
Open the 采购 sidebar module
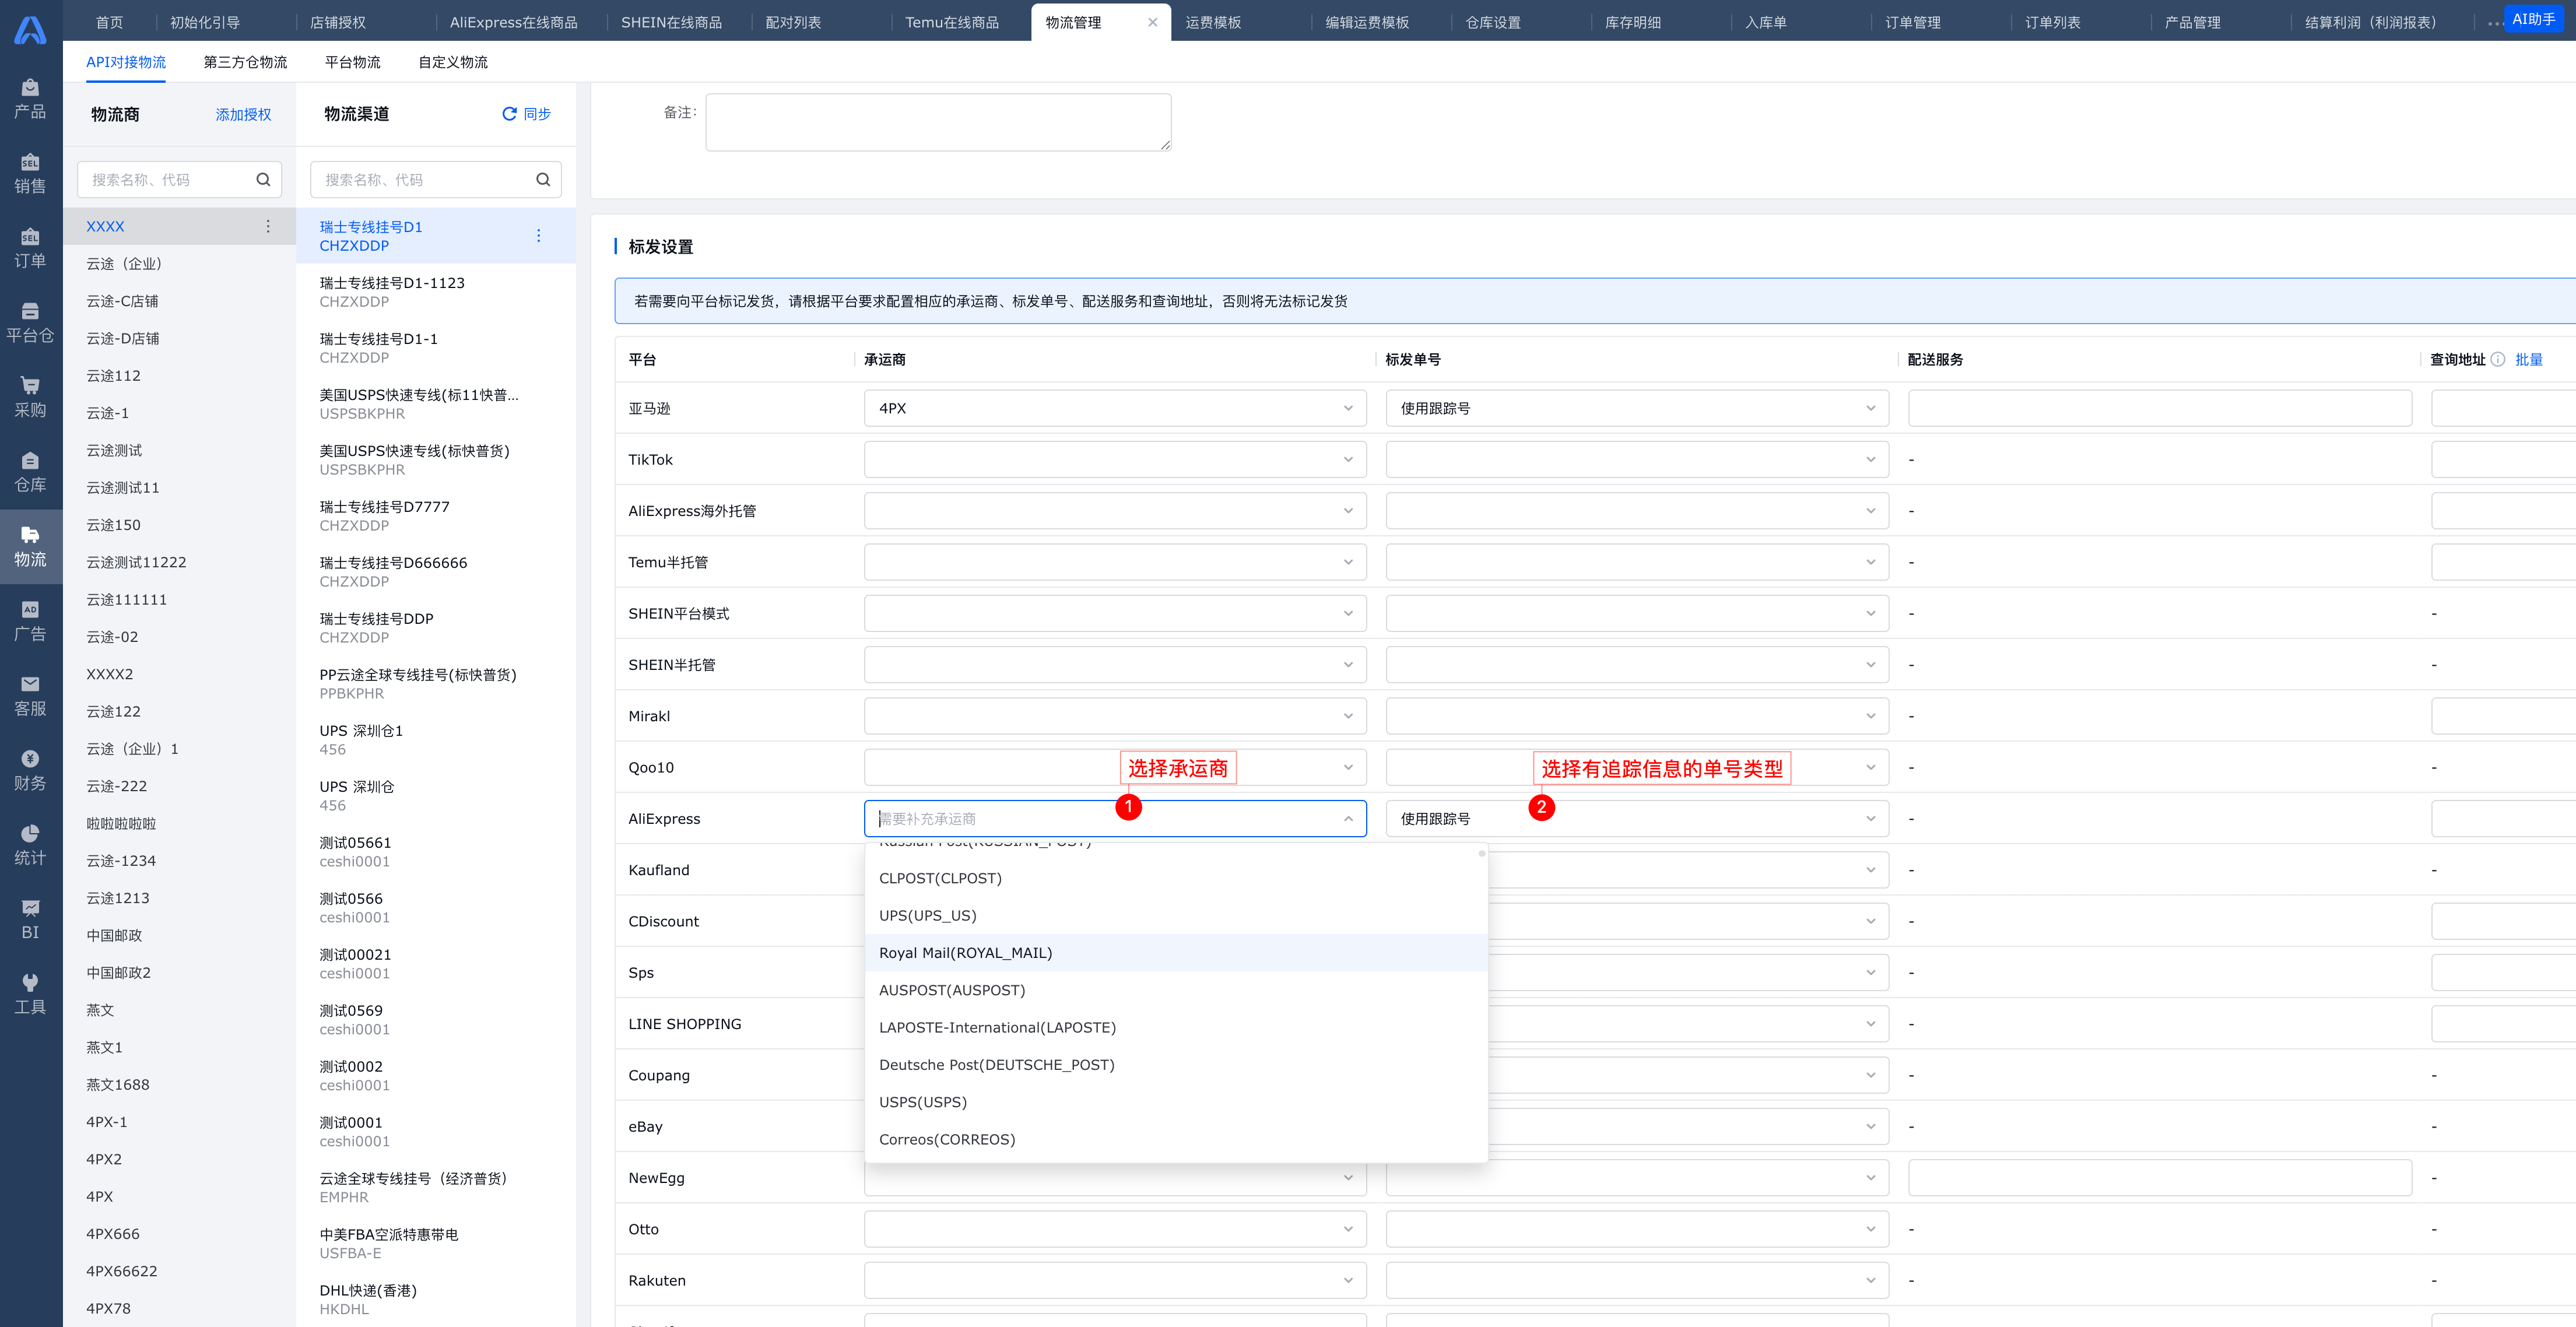click(30, 398)
